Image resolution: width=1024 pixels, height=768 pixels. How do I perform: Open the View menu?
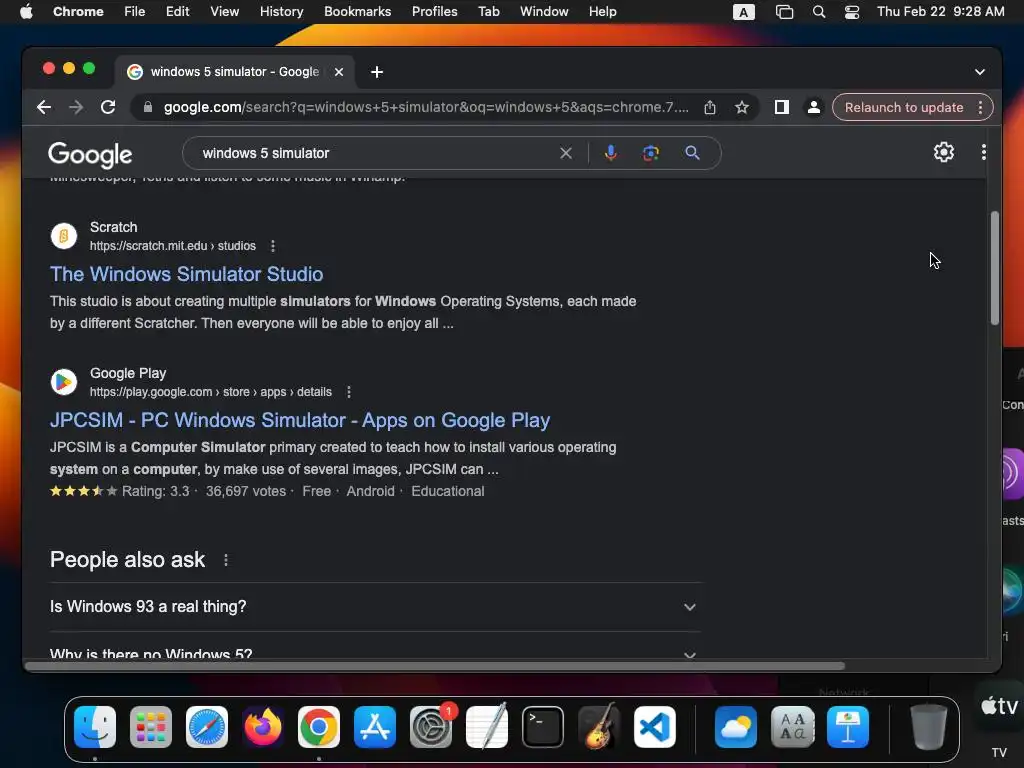click(224, 11)
